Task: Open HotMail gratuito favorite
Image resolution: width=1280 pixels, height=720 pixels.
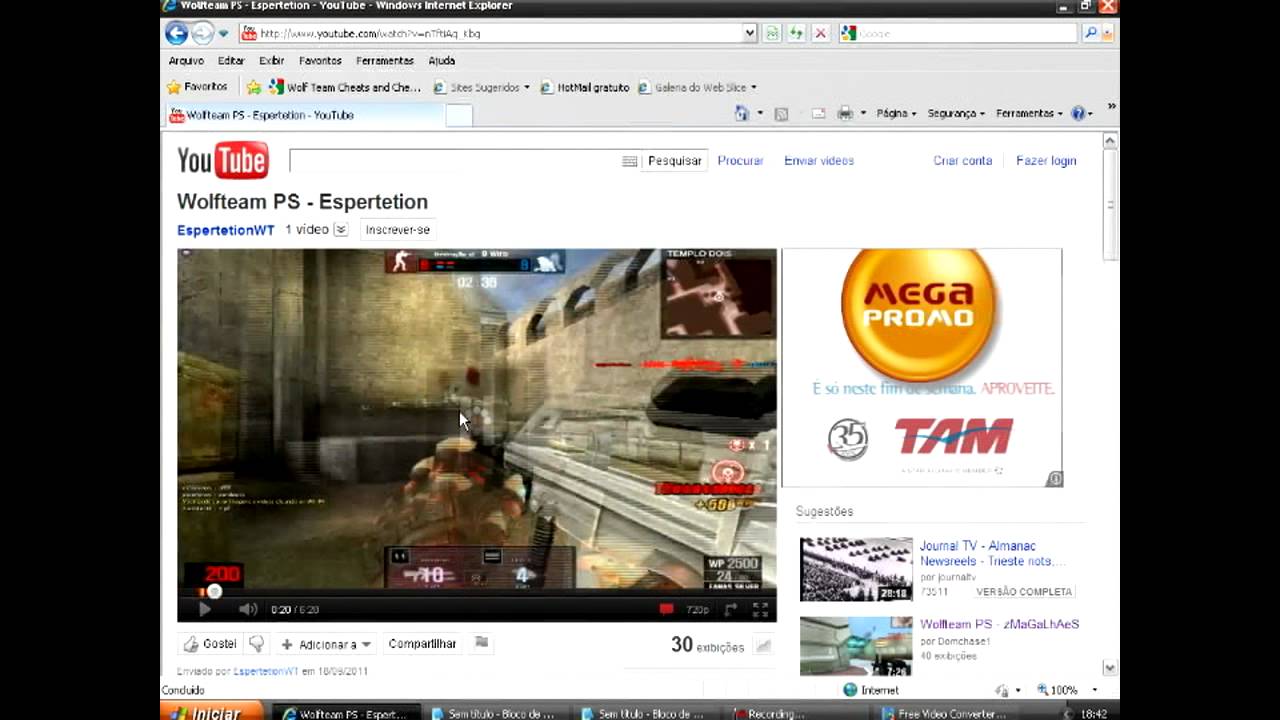Action: (585, 87)
